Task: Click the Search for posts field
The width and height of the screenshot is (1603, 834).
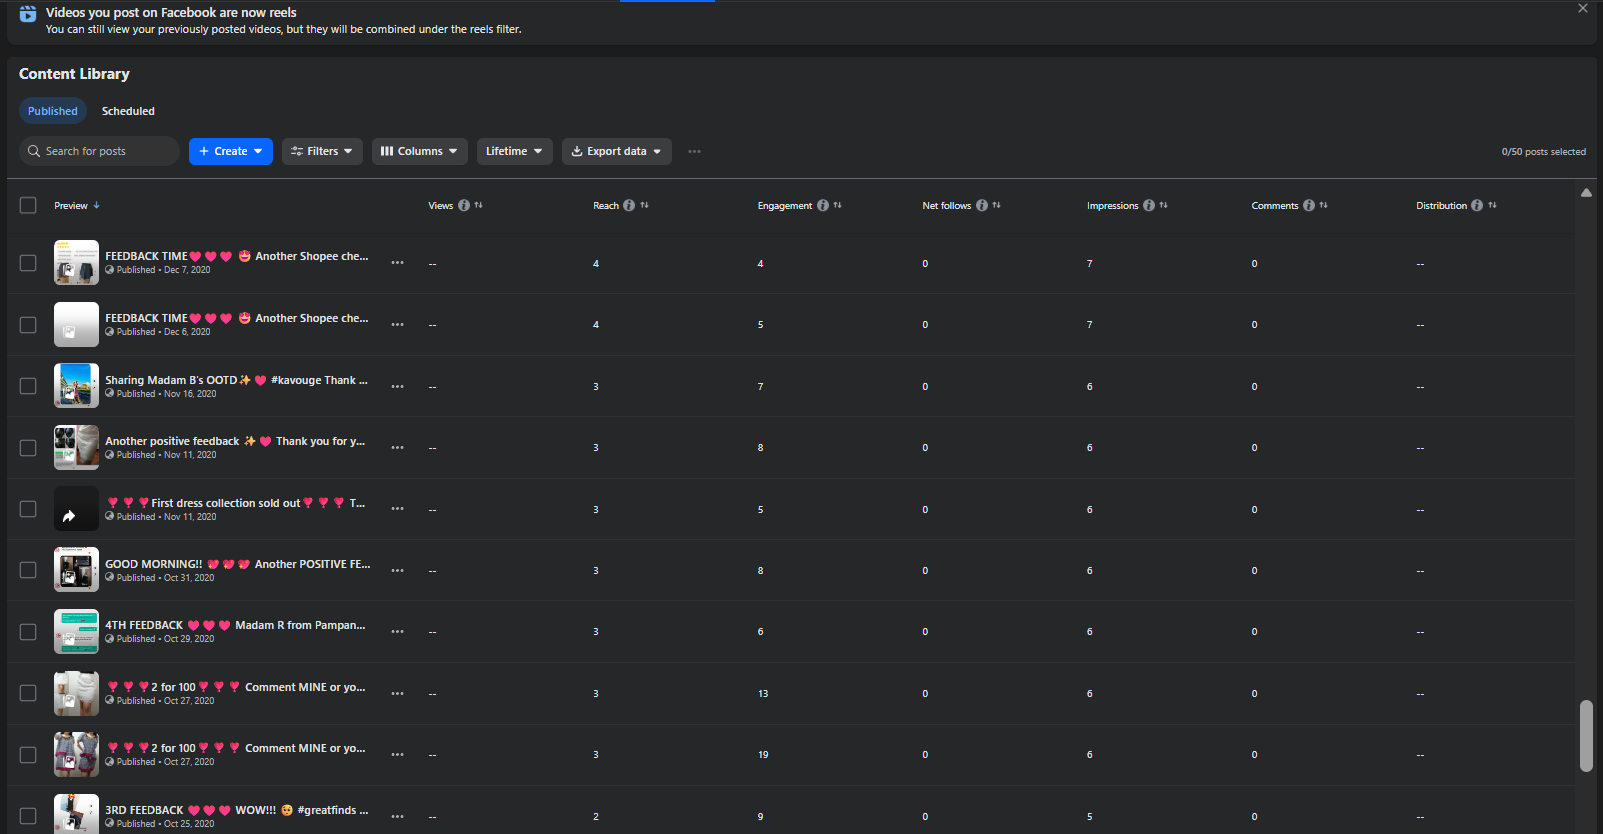Action: [100, 152]
